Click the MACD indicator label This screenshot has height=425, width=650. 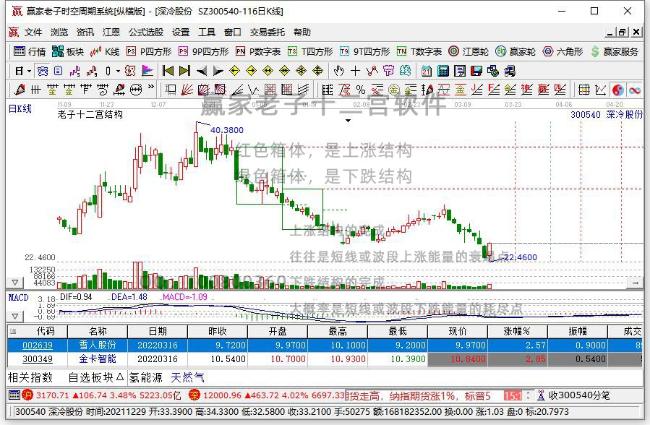18,298
